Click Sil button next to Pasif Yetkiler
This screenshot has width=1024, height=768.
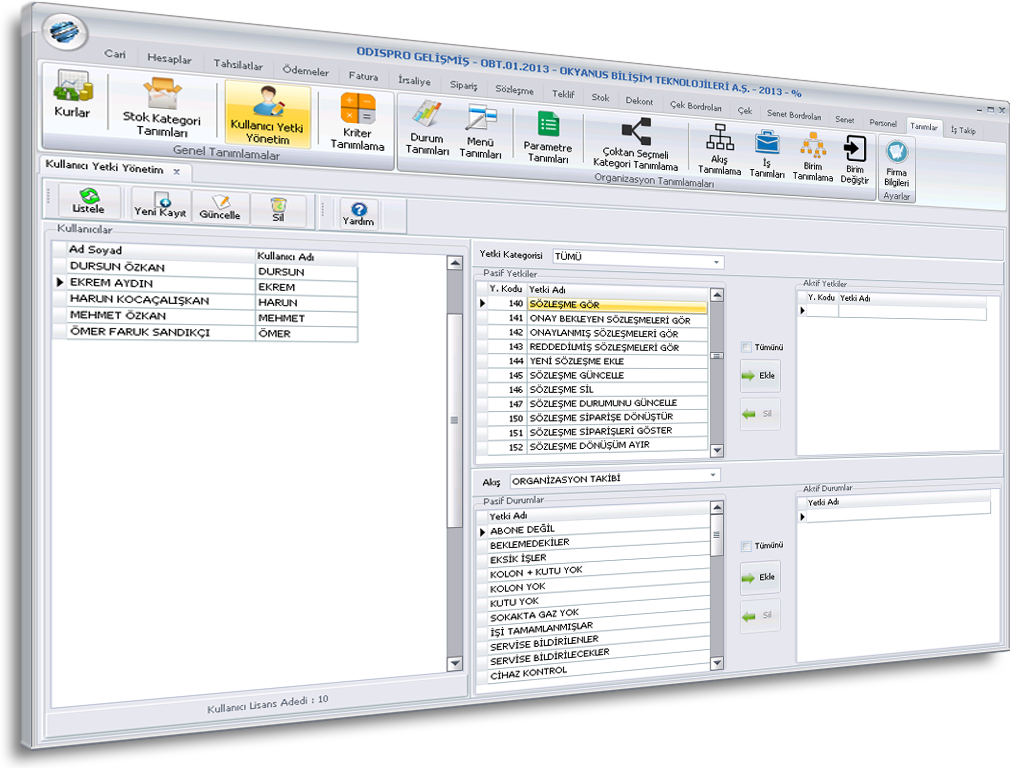point(760,413)
